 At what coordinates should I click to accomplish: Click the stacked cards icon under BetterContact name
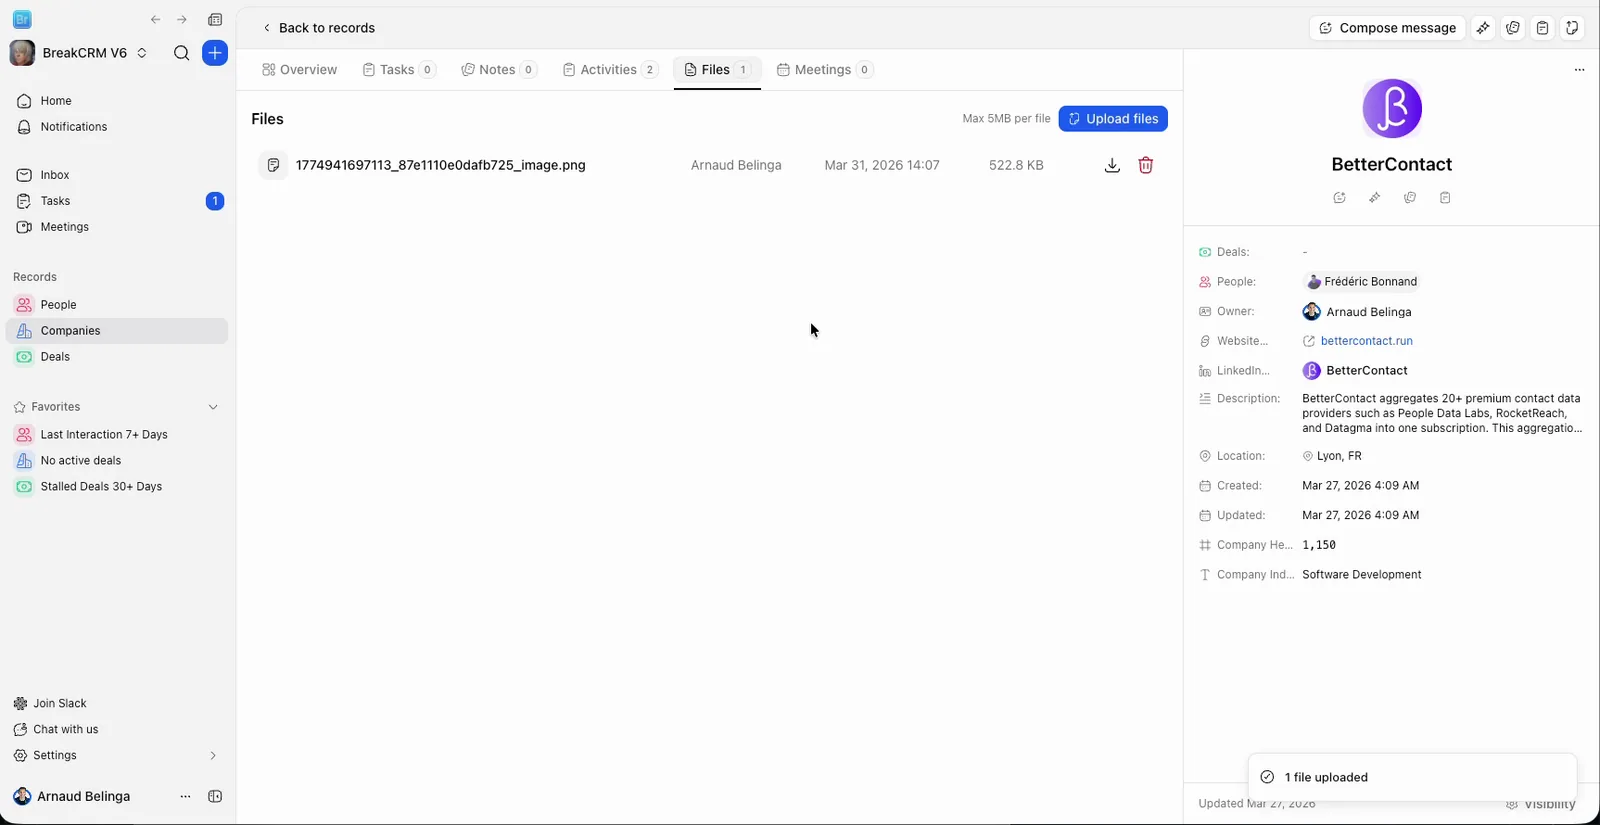click(1410, 198)
